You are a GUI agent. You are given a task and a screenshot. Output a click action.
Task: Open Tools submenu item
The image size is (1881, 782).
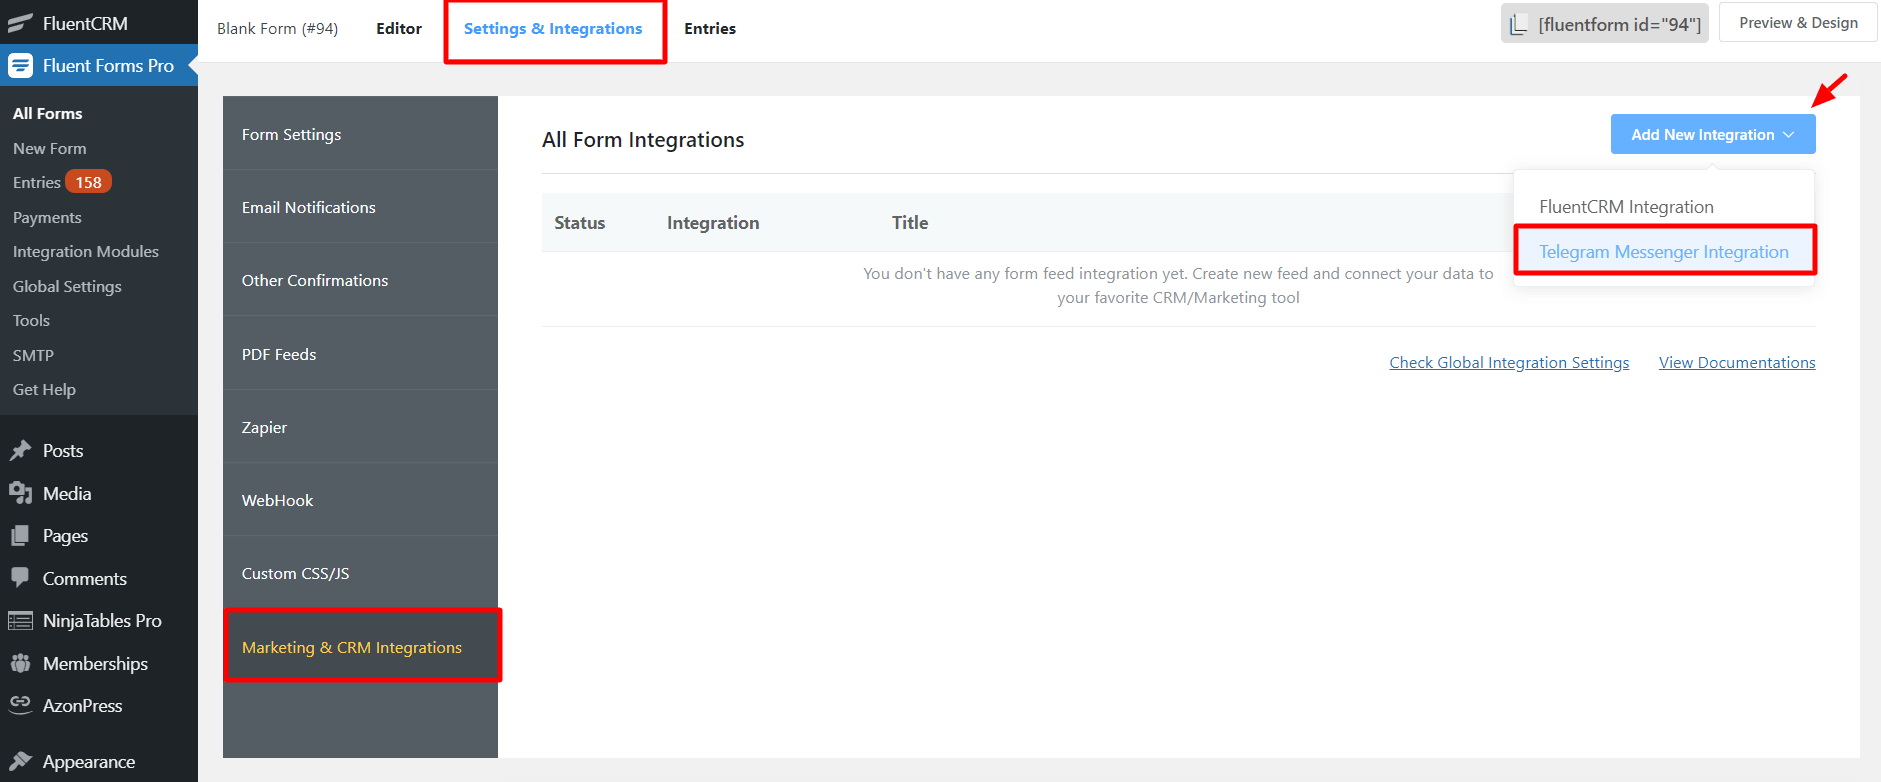[31, 320]
